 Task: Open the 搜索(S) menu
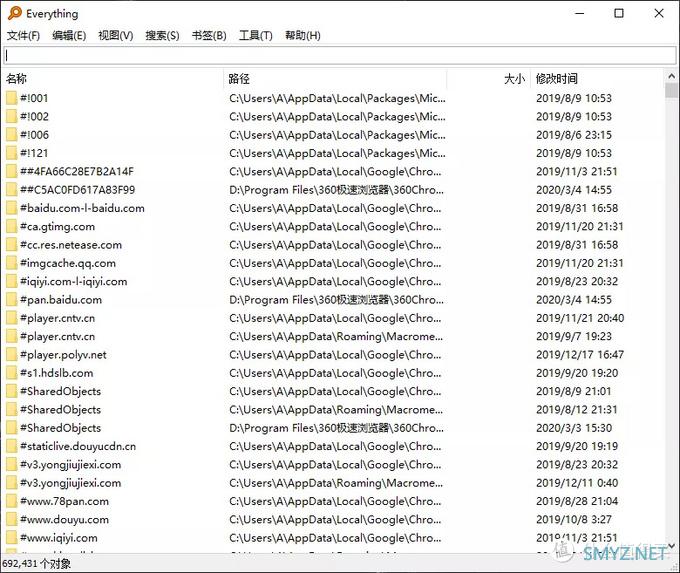pos(162,36)
